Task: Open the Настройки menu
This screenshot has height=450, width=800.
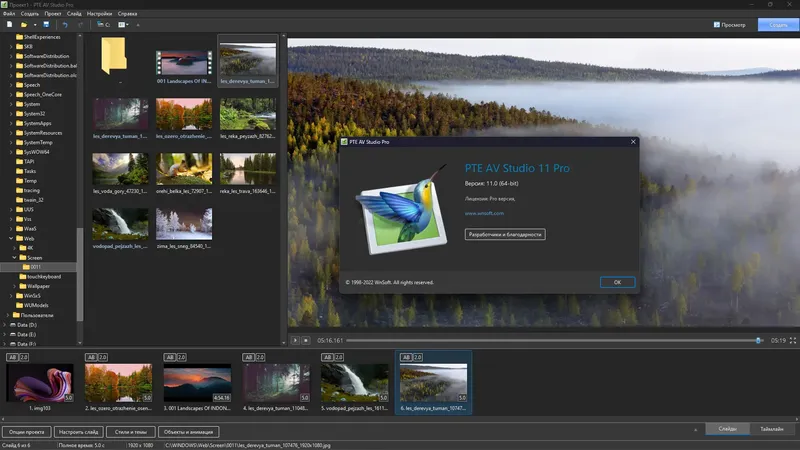Action: (x=99, y=14)
